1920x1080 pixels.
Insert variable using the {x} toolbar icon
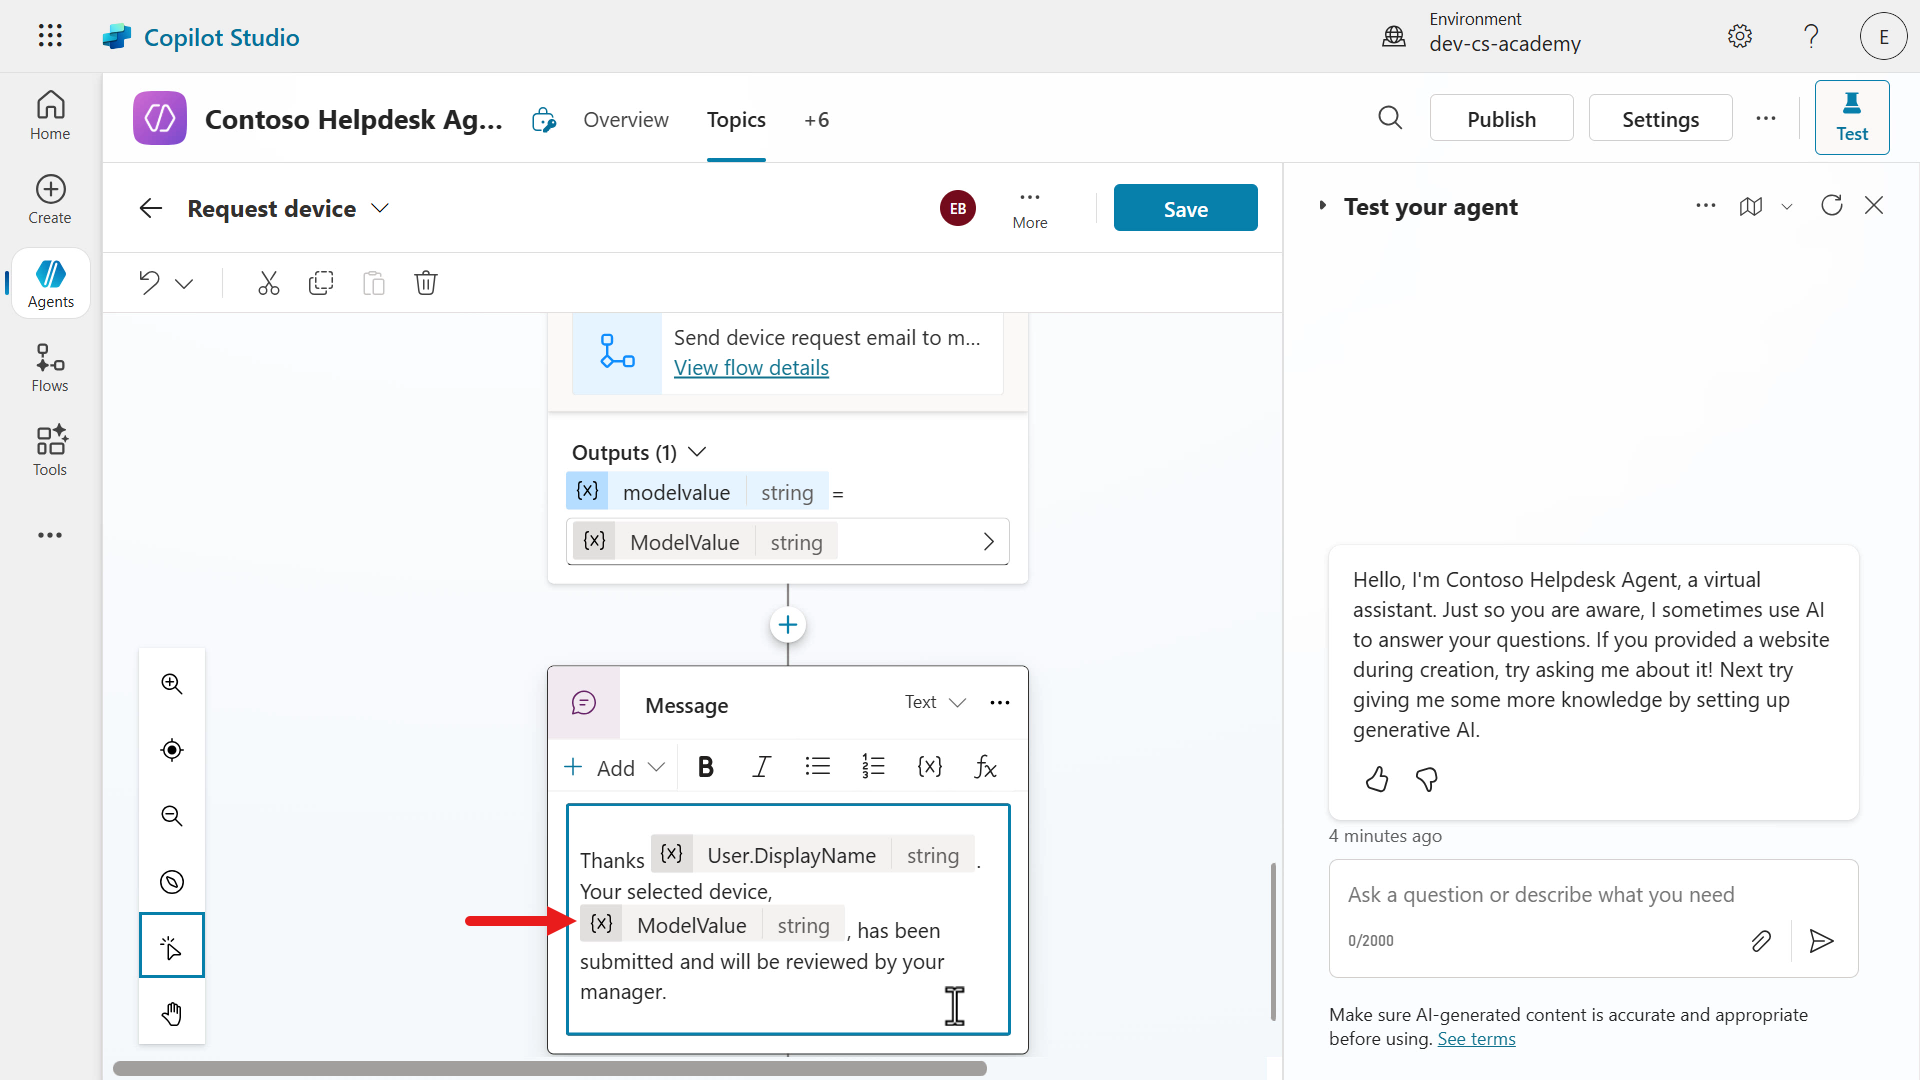click(930, 767)
